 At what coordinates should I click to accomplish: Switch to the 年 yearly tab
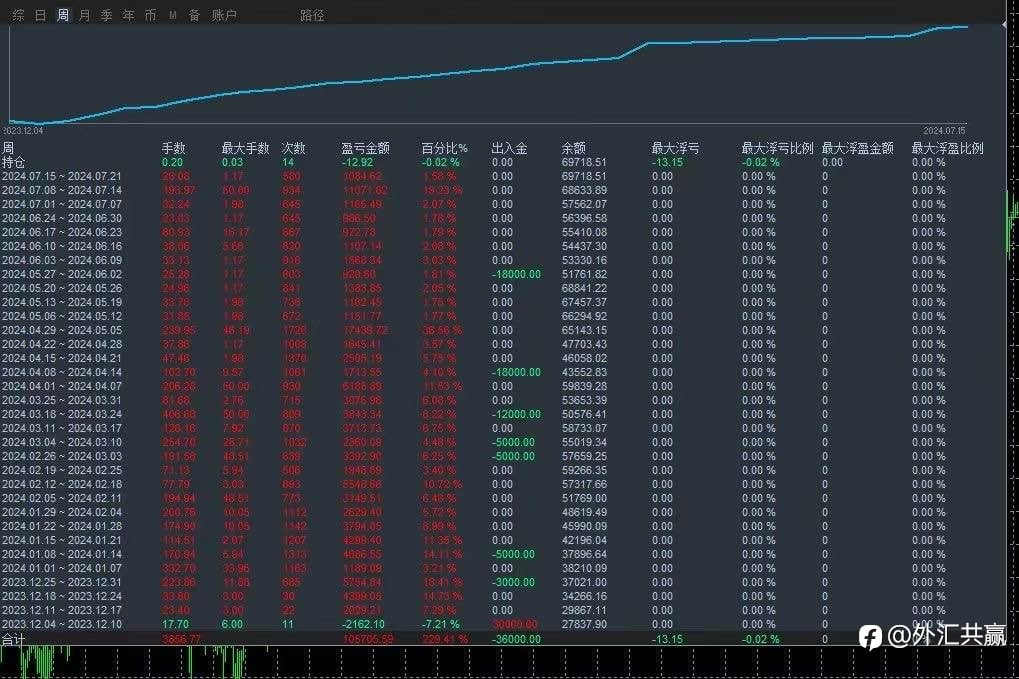(129, 15)
